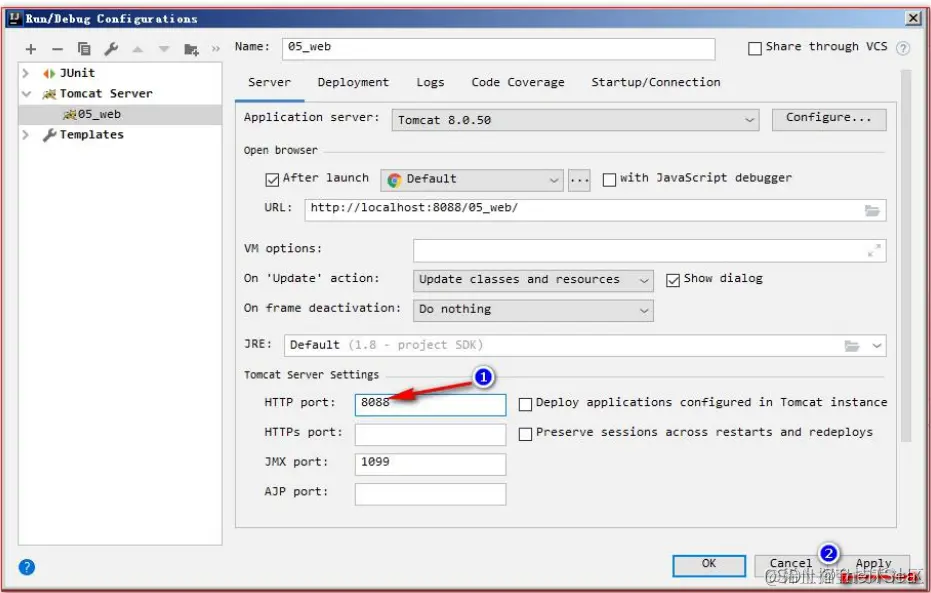Collapse the Tomcat Server tree node
Image resolution: width=931 pixels, height=593 pixels.
point(26,94)
